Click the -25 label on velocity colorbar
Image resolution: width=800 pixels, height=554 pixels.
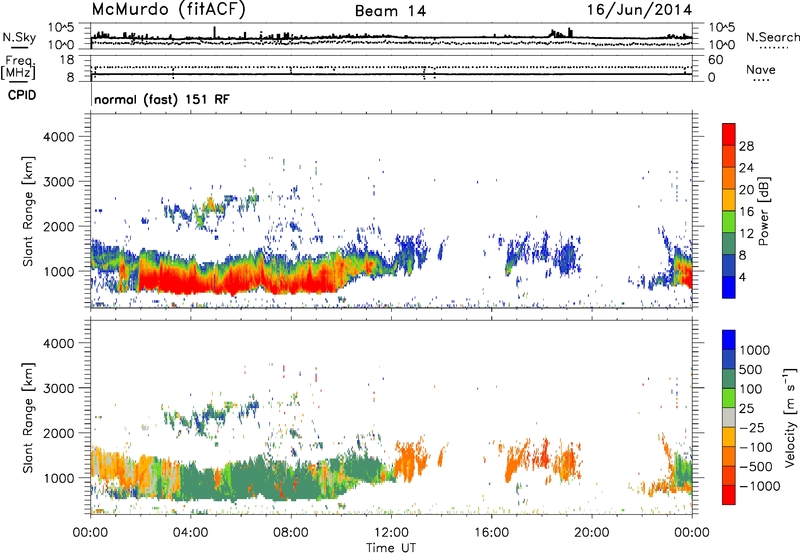(x=751, y=428)
